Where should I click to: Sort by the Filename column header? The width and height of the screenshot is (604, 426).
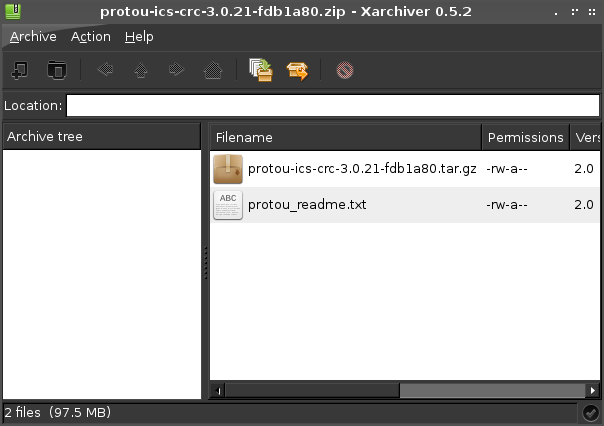[x=346, y=137]
